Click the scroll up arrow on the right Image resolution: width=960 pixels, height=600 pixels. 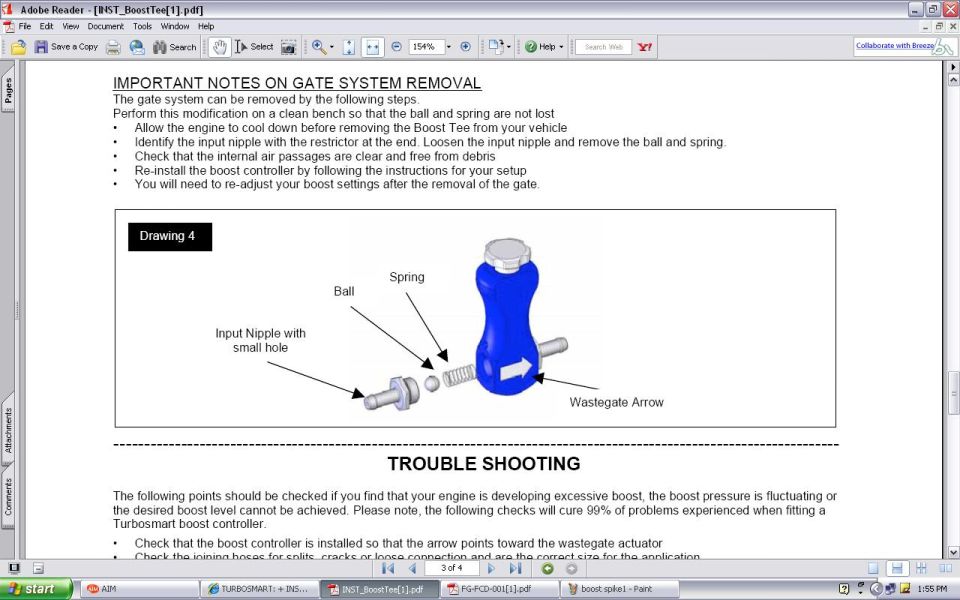point(953,79)
